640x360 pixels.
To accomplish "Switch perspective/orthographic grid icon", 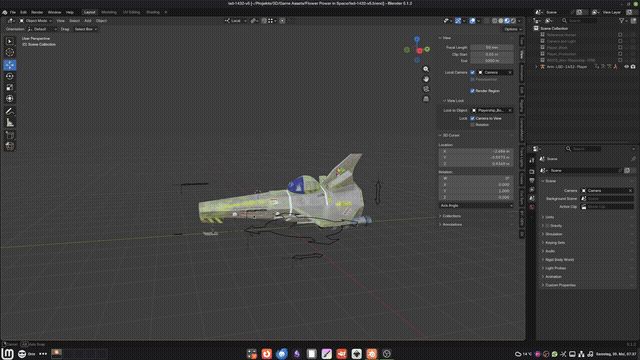I will point(426,99).
